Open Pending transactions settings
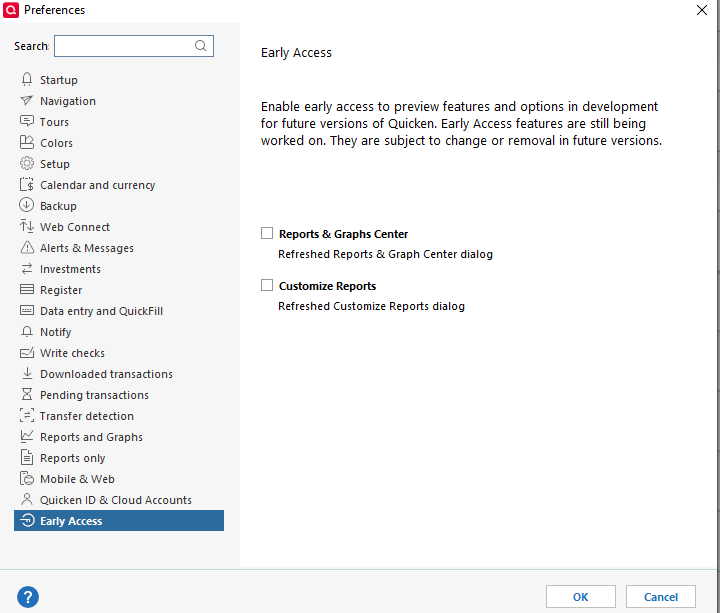 [95, 395]
